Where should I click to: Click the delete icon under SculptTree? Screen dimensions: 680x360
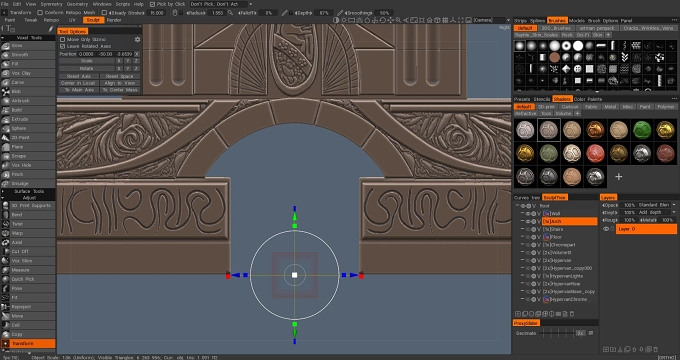572,314
